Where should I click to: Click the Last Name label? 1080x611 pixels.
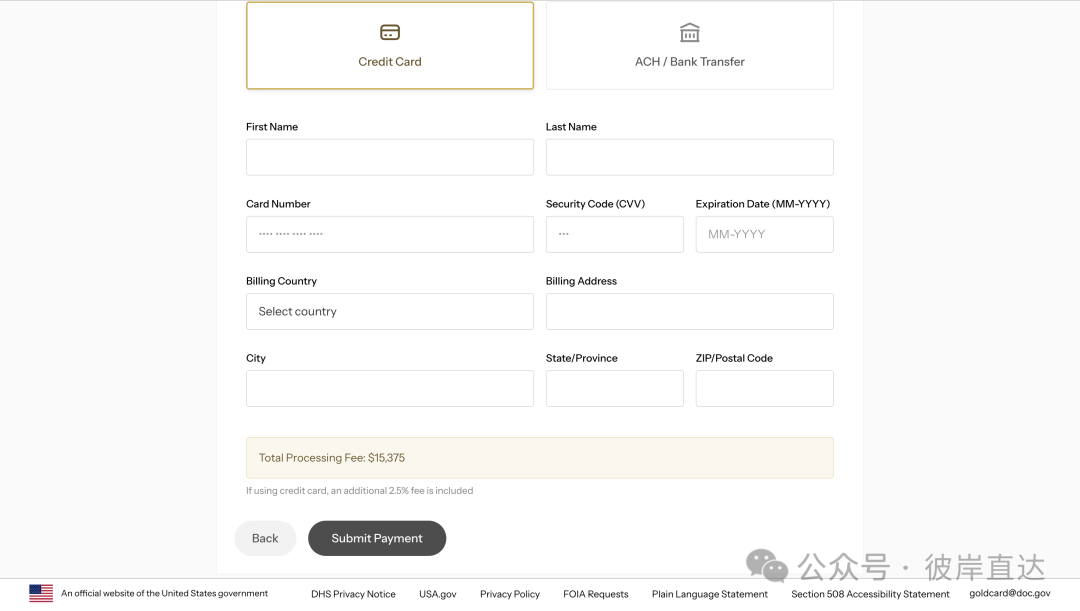point(571,127)
